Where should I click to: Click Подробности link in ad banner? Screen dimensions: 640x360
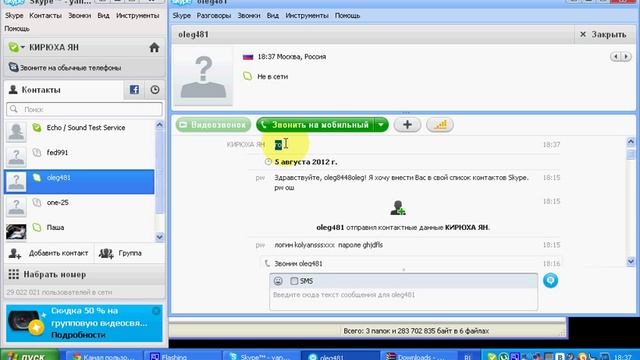(x=78, y=335)
